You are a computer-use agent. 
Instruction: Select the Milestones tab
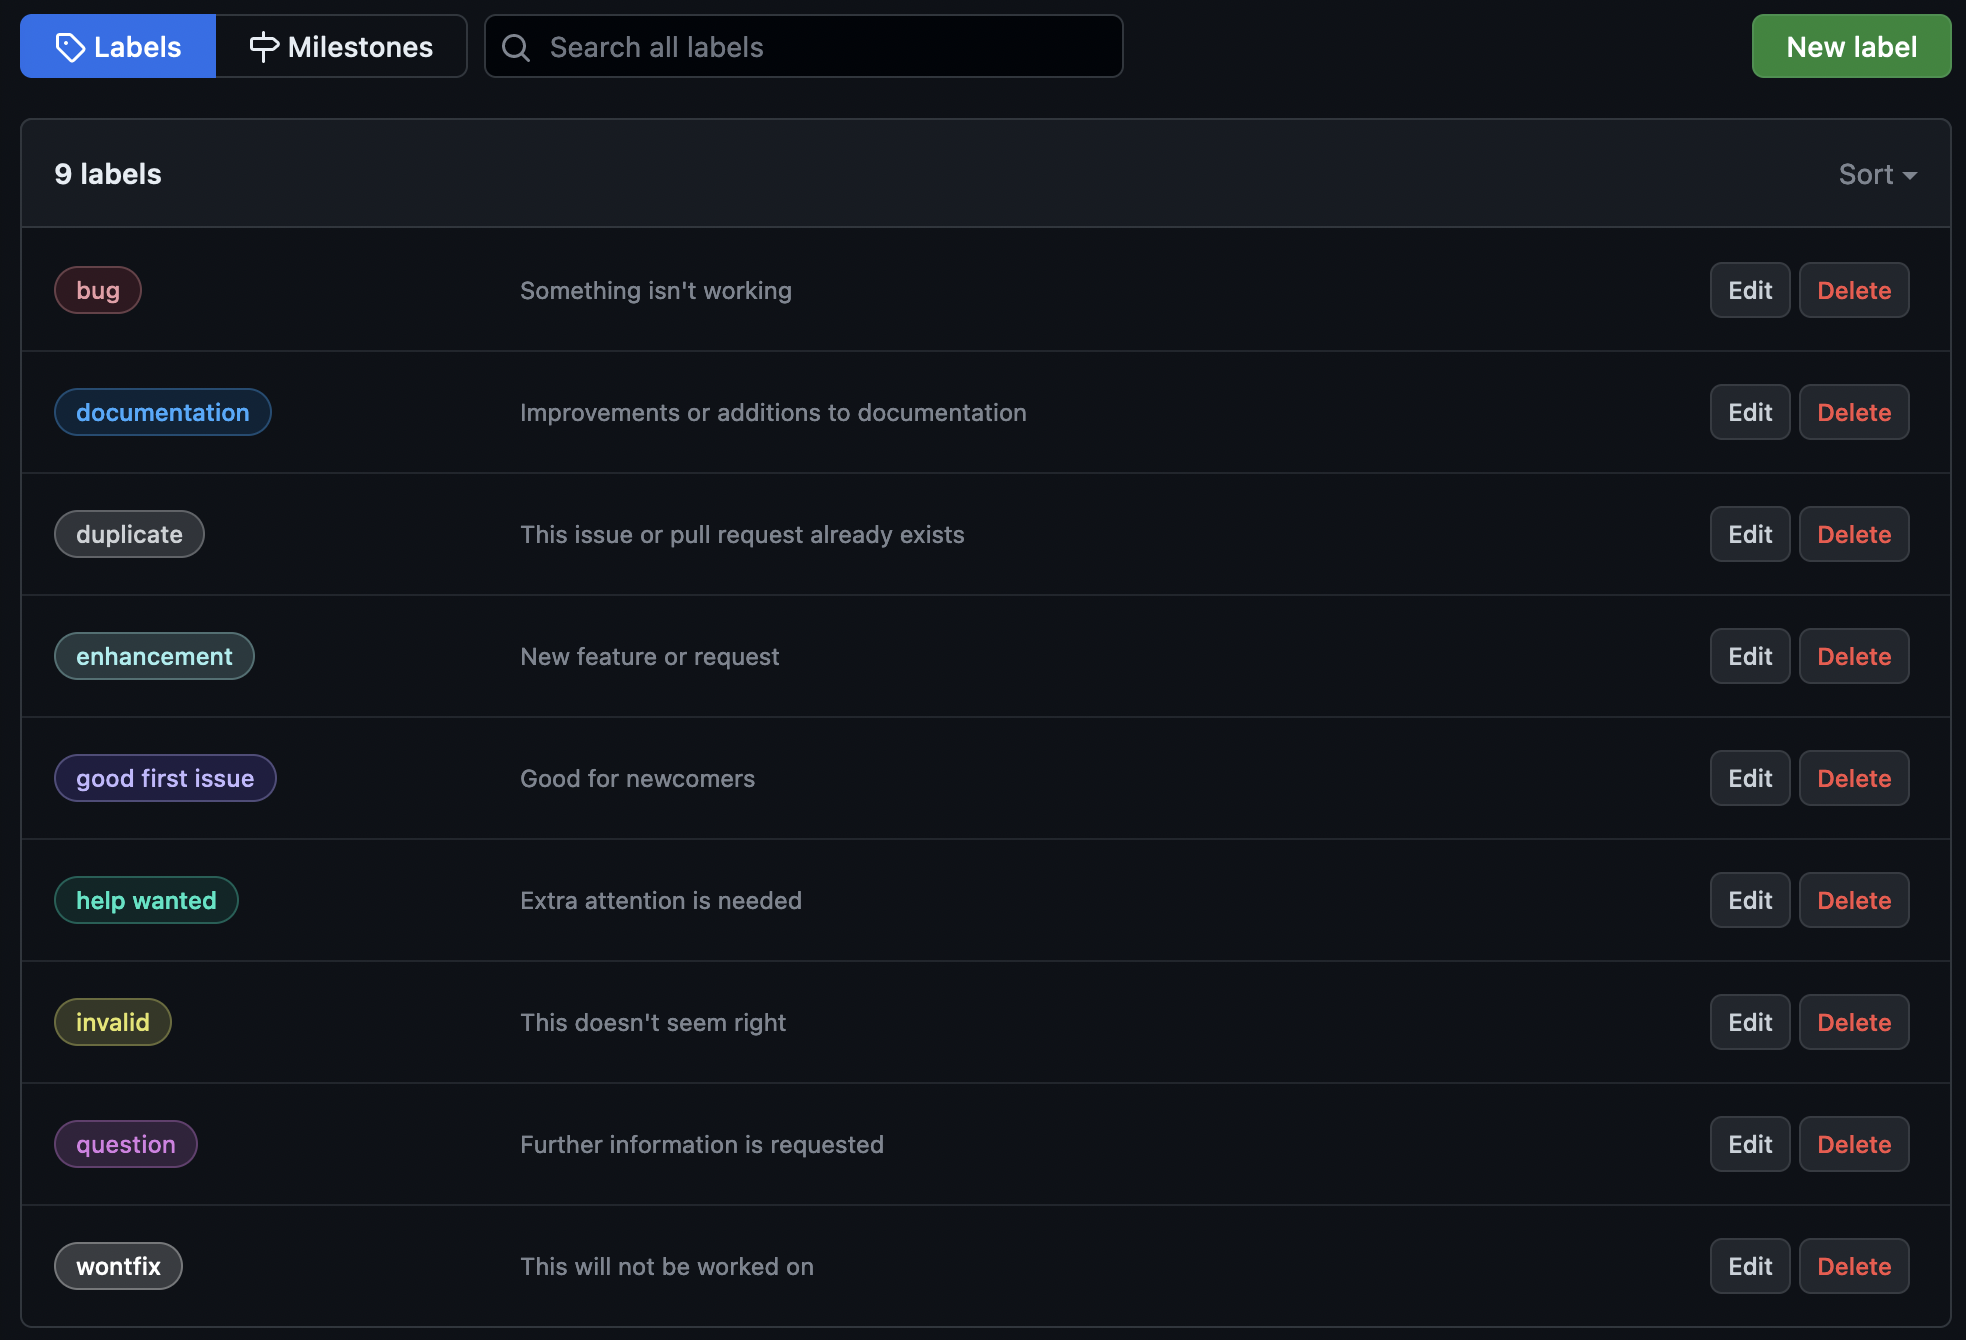point(341,45)
